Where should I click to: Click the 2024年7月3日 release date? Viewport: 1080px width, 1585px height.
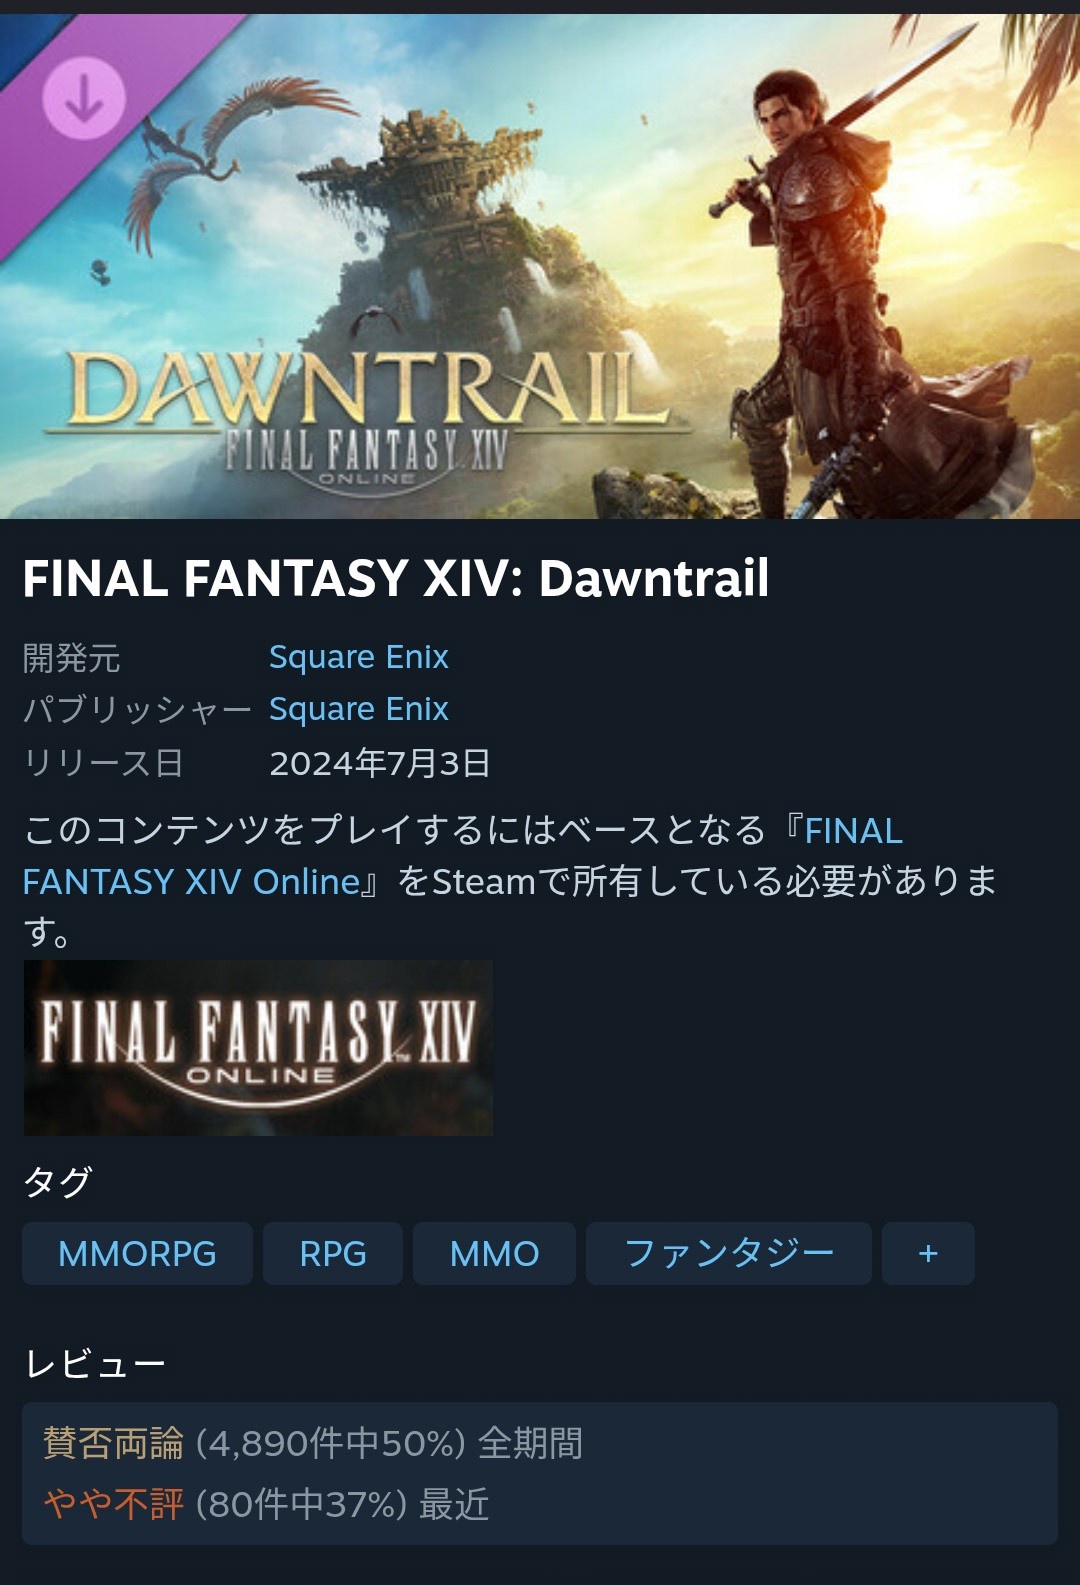(x=380, y=763)
